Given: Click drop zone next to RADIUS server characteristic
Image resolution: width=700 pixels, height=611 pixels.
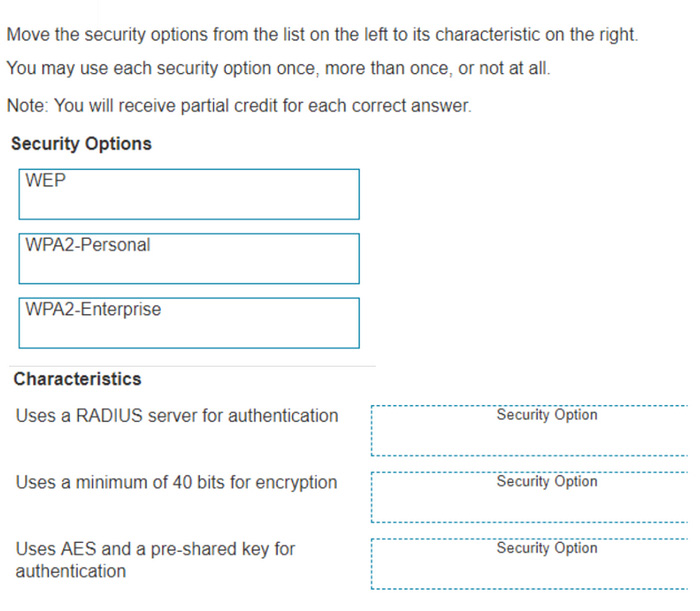Looking at the screenshot, I should click(x=529, y=431).
